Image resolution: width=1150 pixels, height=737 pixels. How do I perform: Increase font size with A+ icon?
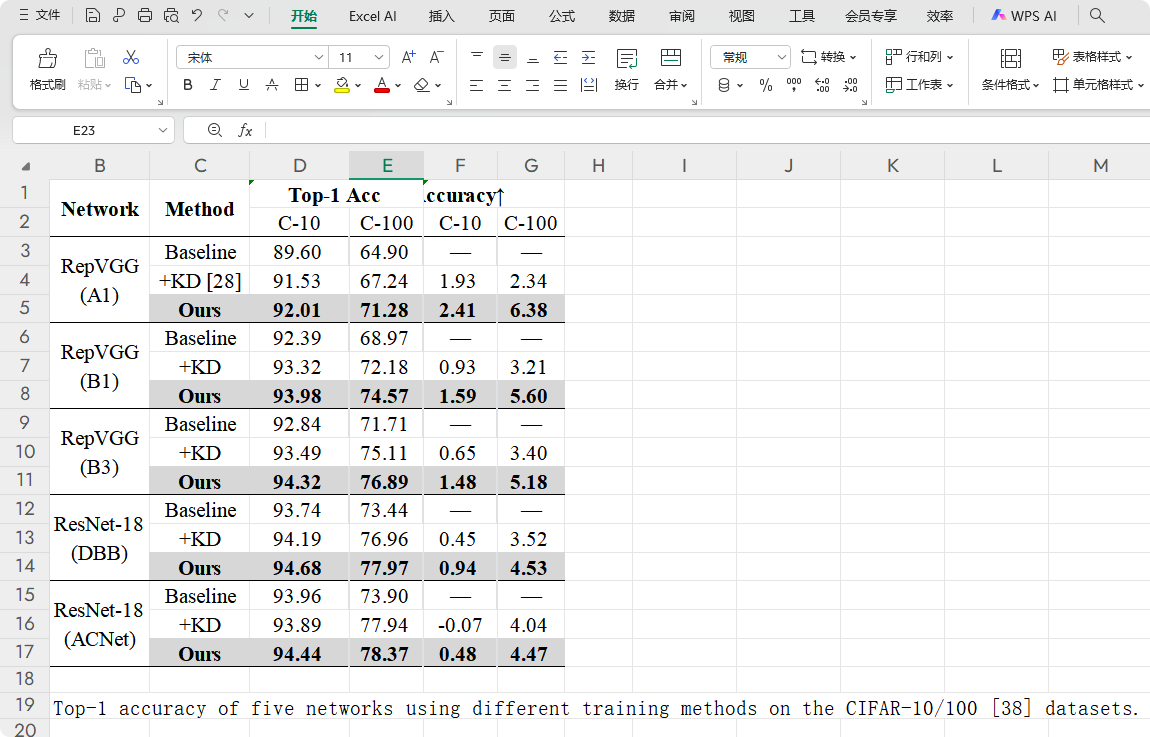[x=409, y=57]
